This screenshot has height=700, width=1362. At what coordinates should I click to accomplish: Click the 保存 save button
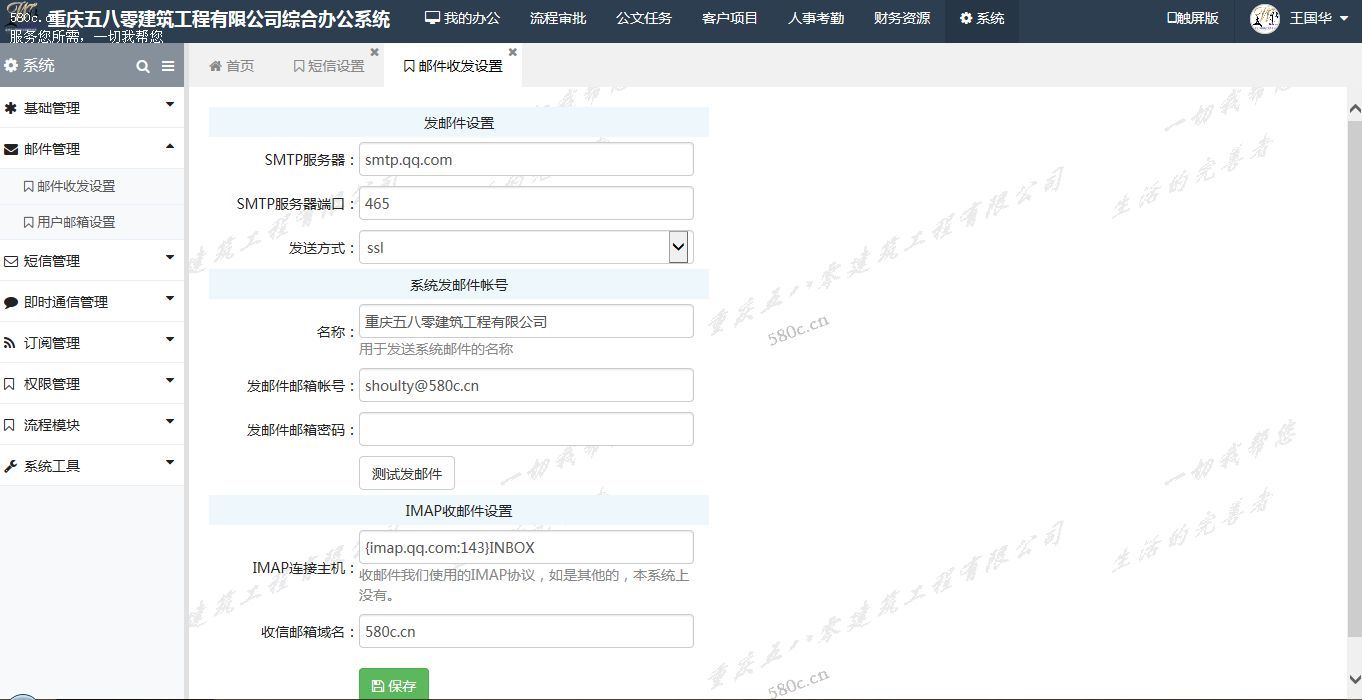pos(394,685)
